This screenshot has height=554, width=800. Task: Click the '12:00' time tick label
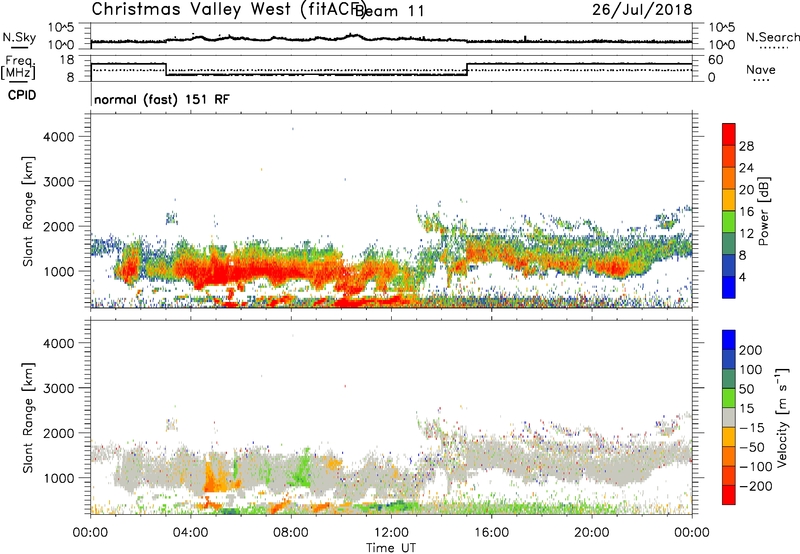[391, 533]
